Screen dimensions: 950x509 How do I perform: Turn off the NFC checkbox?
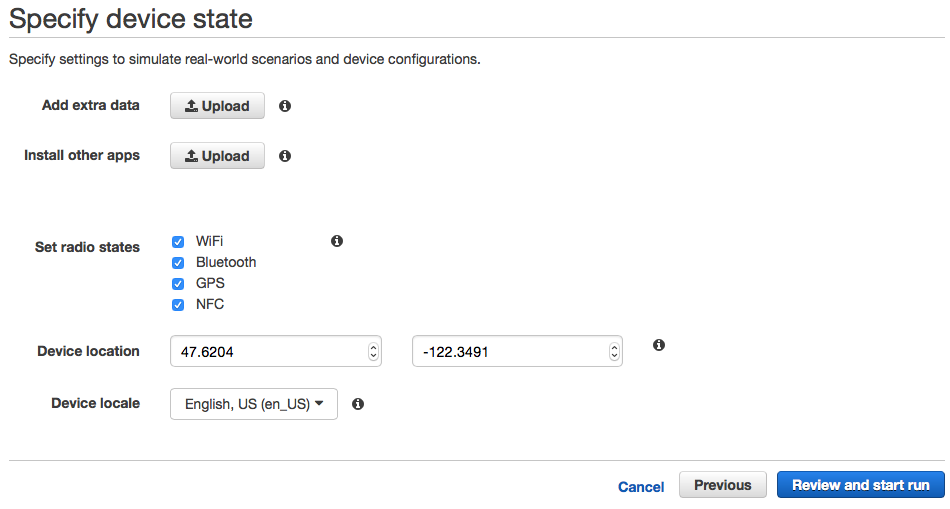click(178, 304)
